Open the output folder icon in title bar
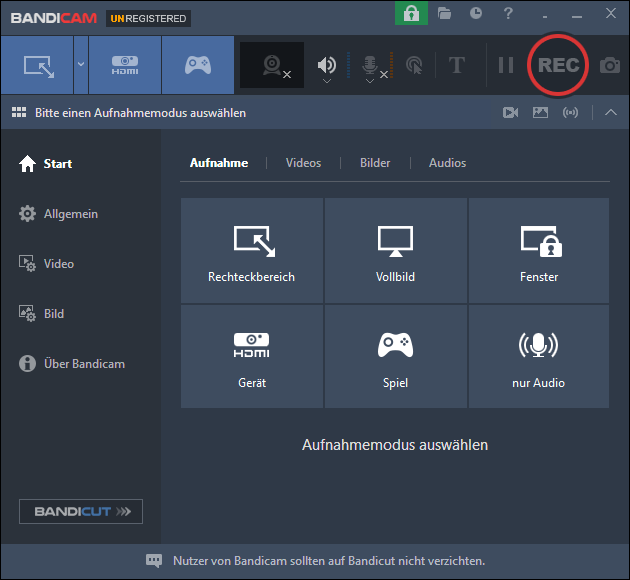Viewport: 630px width, 580px height. click(445, 14)
